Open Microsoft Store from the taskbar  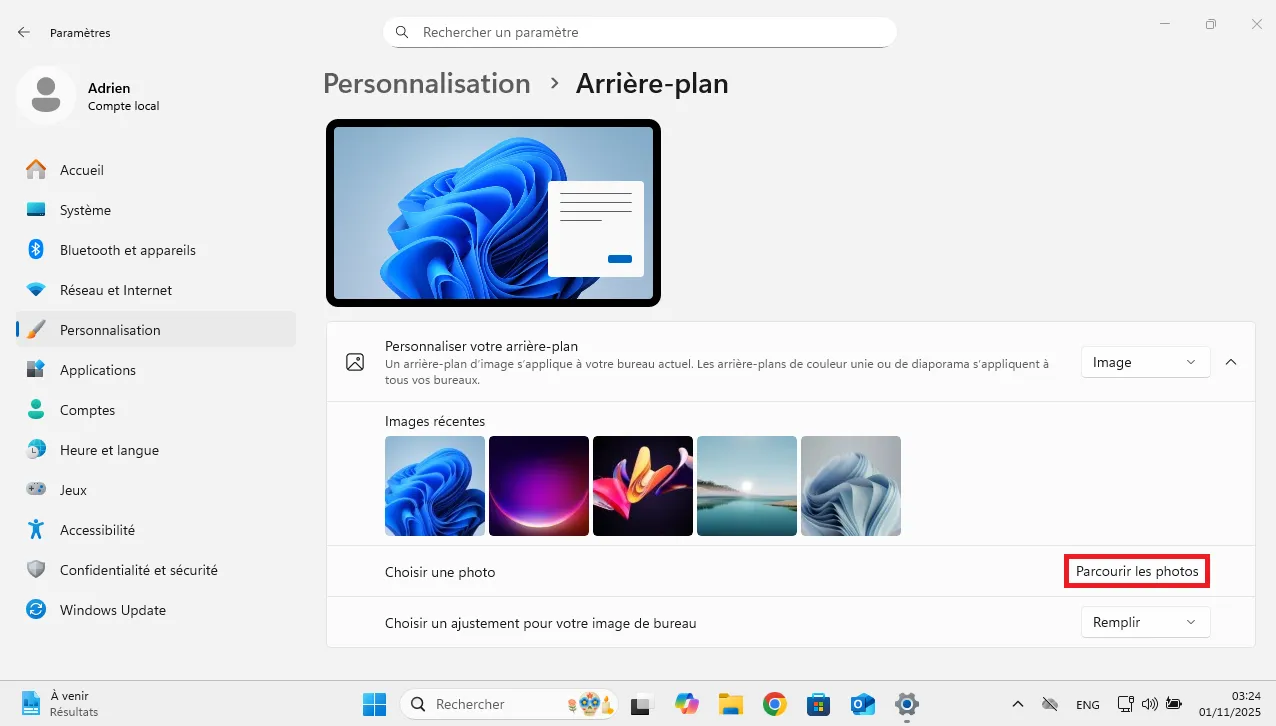coord(818,704)
